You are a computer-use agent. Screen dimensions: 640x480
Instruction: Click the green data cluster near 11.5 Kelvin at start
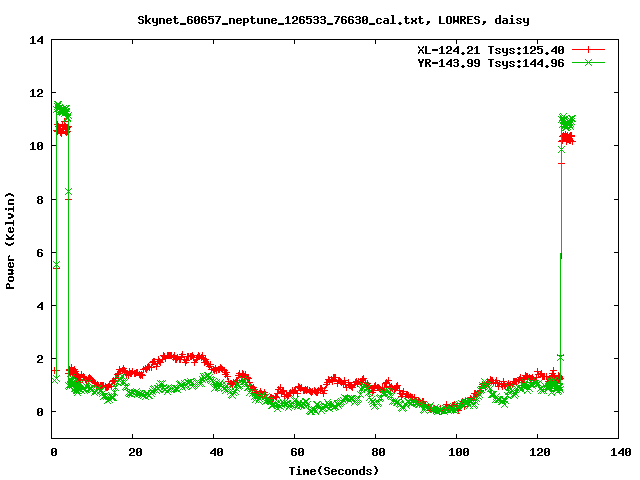(x=62, y=110)
